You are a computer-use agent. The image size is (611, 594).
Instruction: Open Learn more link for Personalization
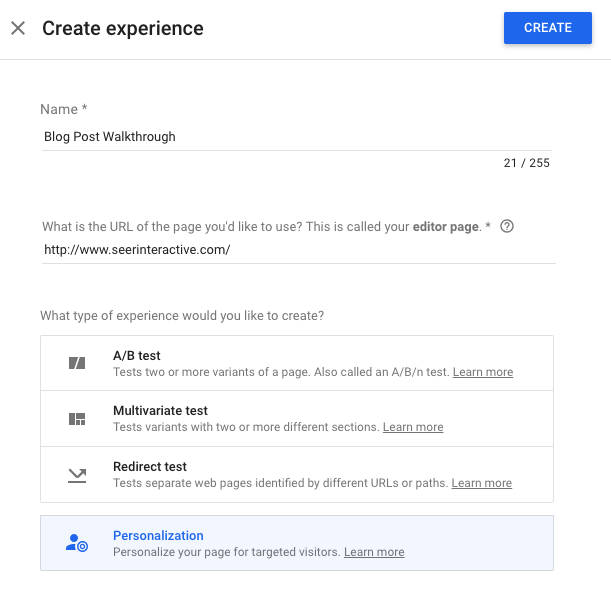click(374, 552)
